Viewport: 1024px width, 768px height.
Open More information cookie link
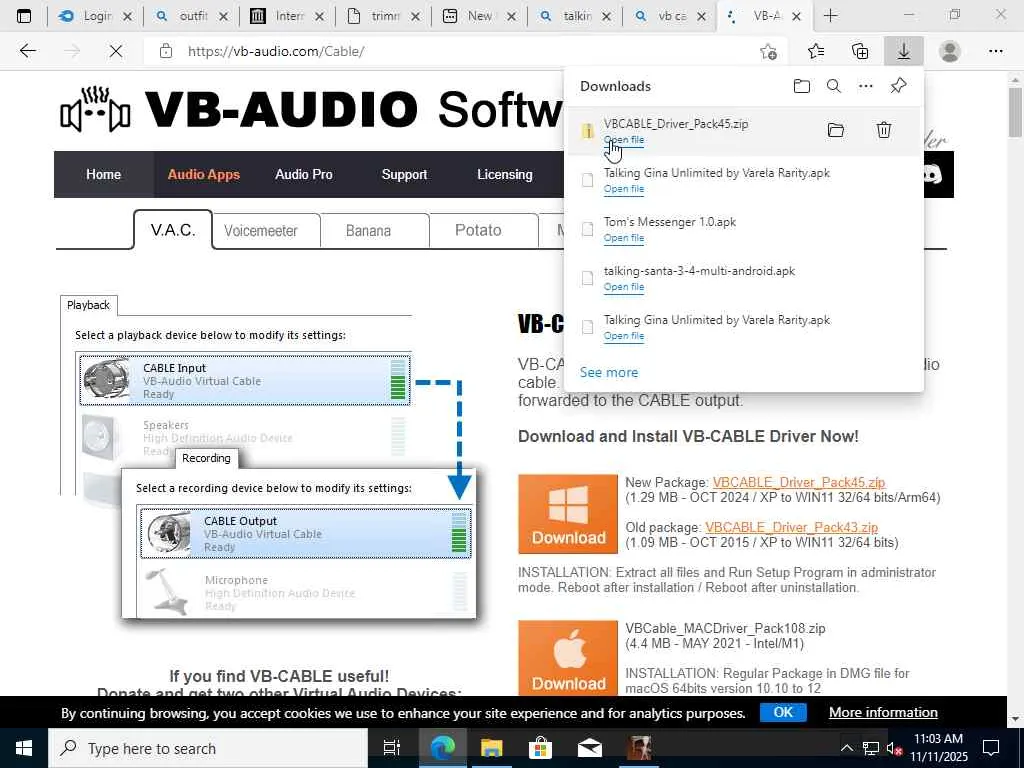[x=883, y=712]
